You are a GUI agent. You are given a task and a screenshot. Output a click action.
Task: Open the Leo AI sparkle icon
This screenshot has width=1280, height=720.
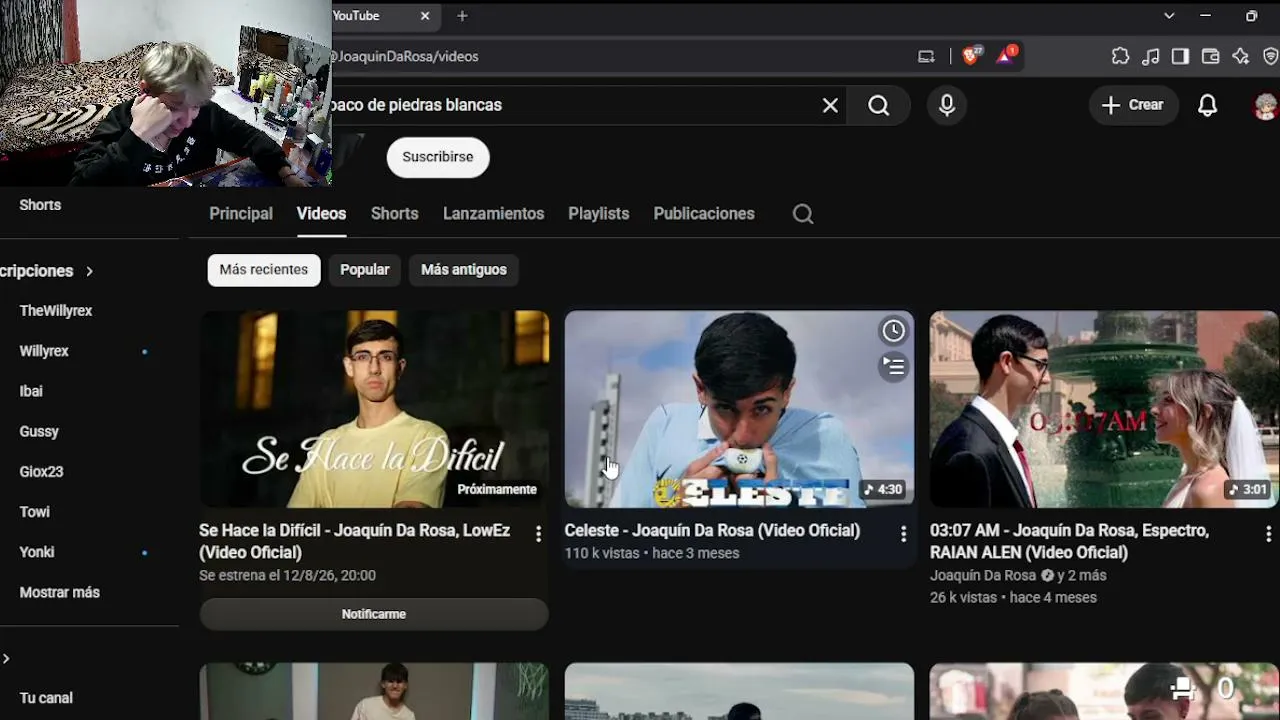pyautogui.click(x=1240, y=56)
